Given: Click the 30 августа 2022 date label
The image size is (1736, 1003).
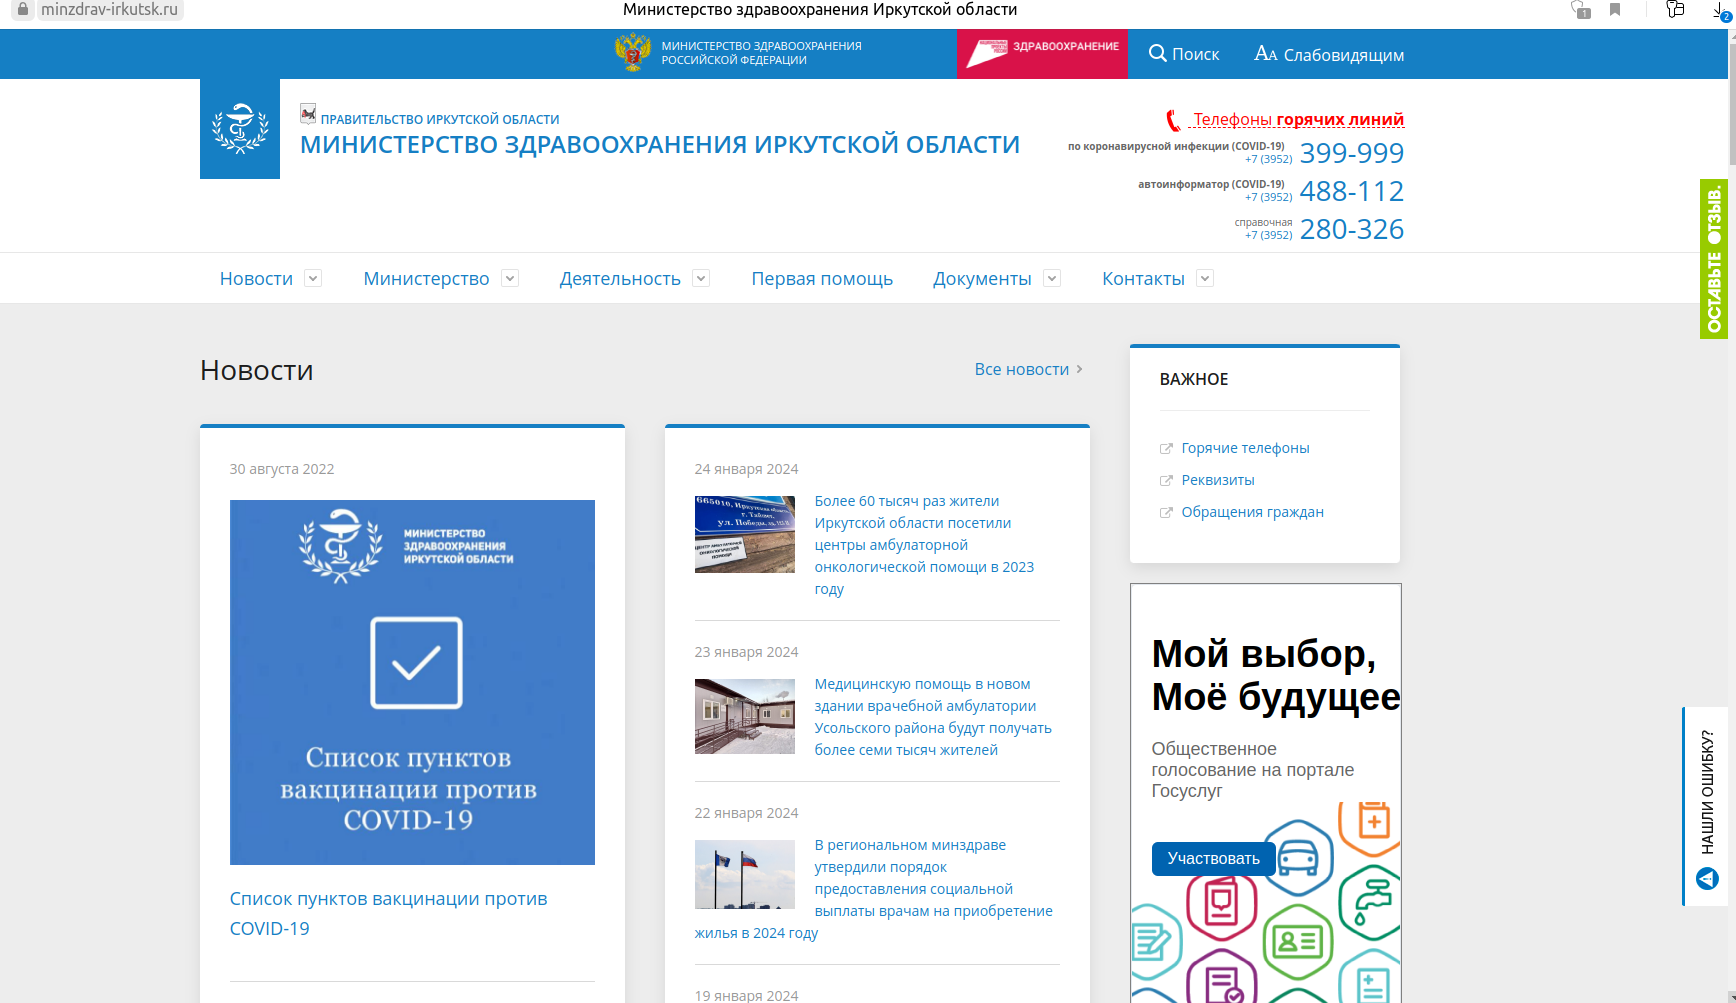Looking at the screenshot, I should [x=282, y=469].
